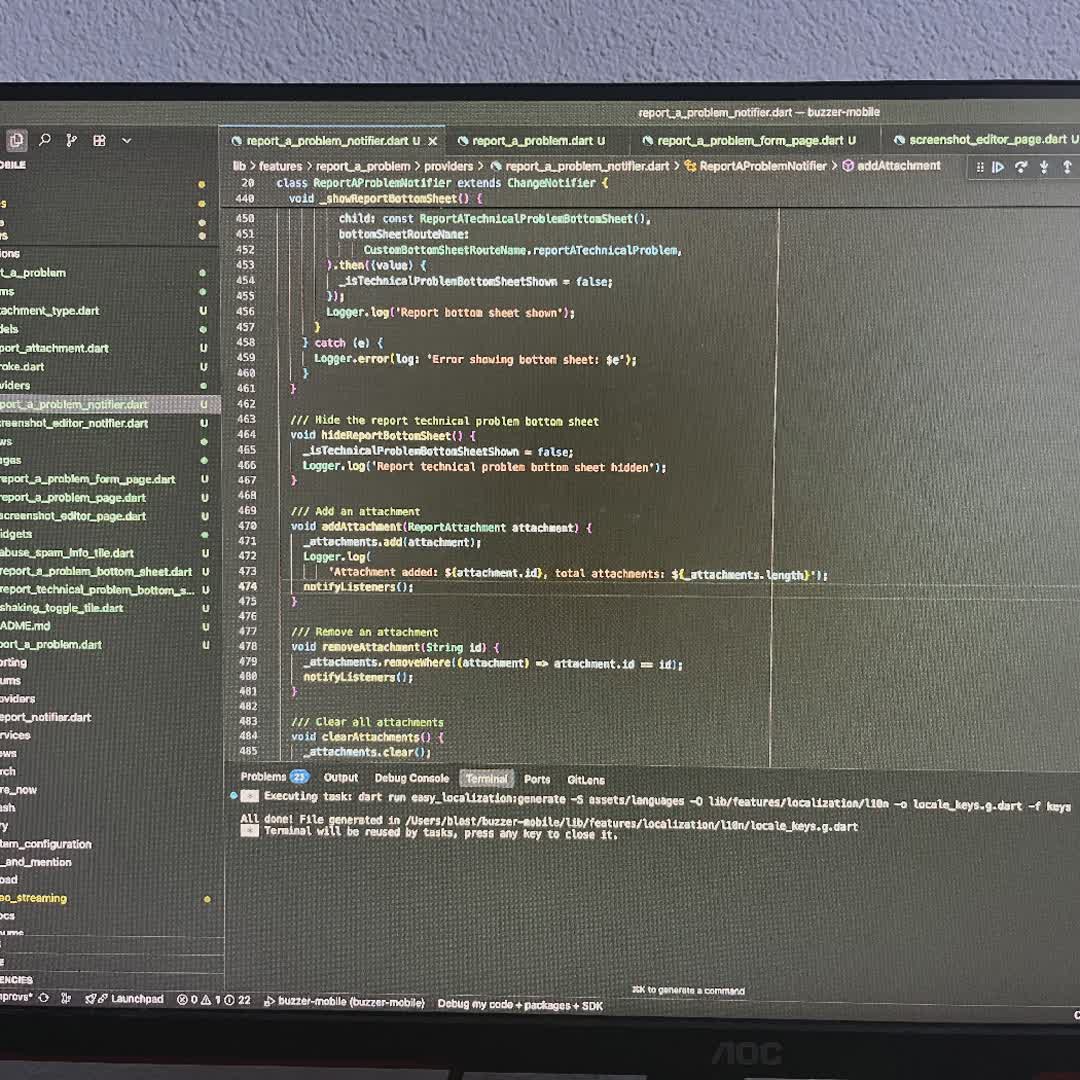Open report_a_problem_bottom_sheet.dart in the explorer

tap(110, 571)
